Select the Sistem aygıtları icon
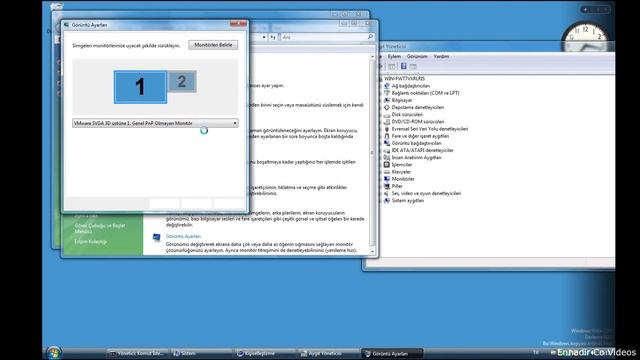Viewport: 640px width, 360px height. pos(387,200)
